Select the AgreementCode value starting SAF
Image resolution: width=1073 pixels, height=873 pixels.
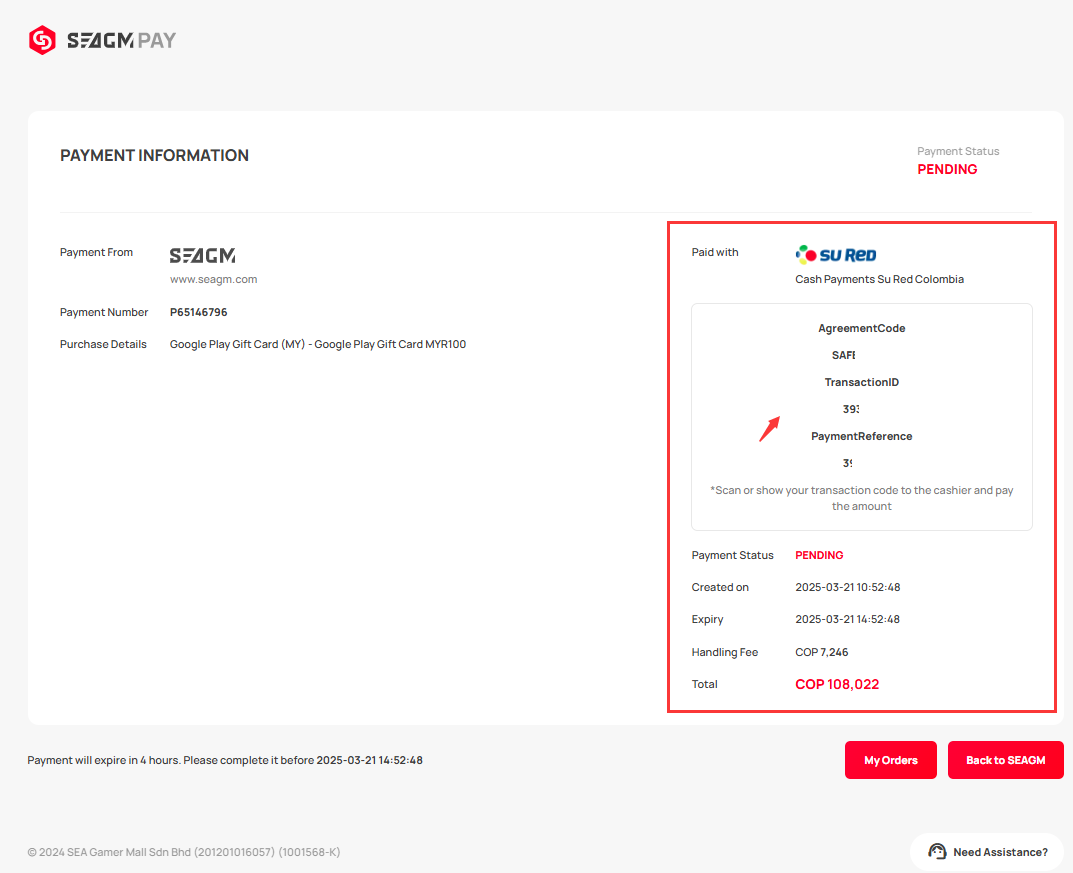click(844, 355)
